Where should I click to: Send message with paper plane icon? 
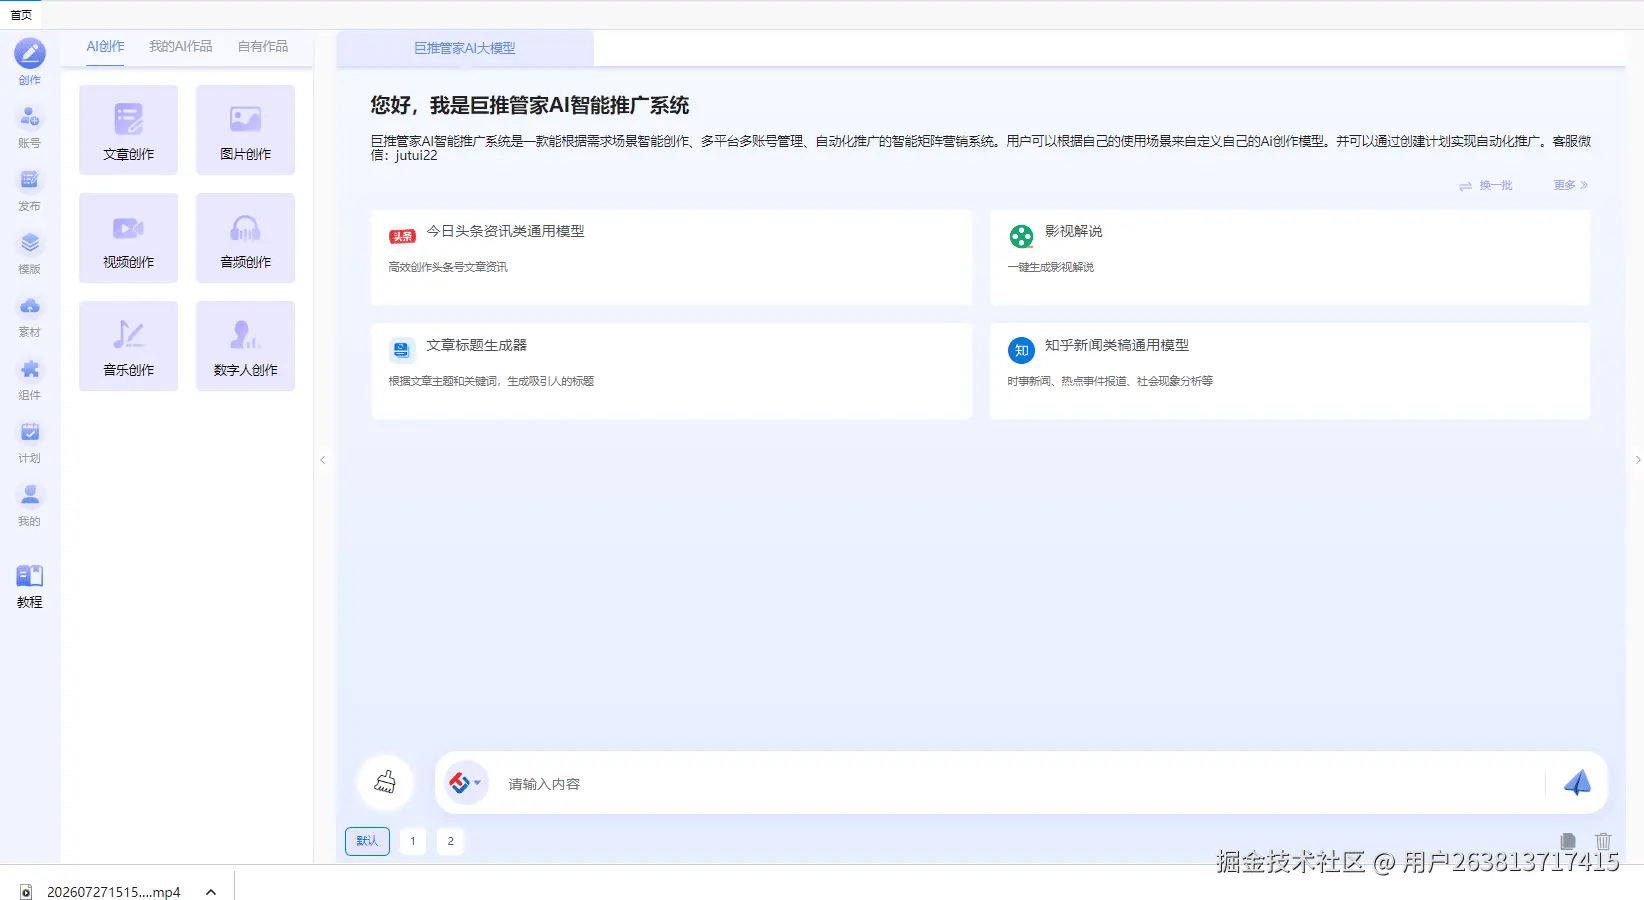[x=1577, y=783]
